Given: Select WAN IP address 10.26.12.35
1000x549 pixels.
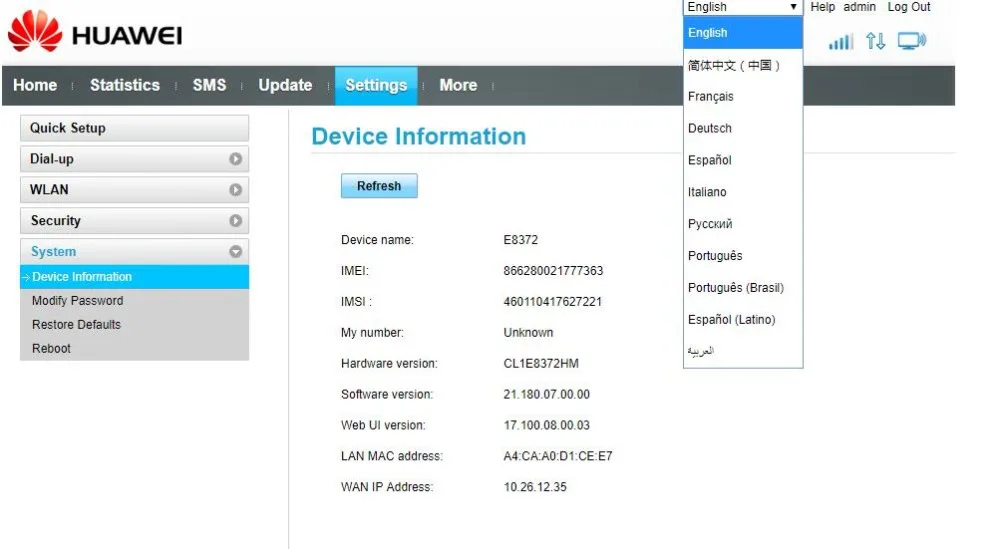Looking at the screenshot, I should click(x=535, y=487).
